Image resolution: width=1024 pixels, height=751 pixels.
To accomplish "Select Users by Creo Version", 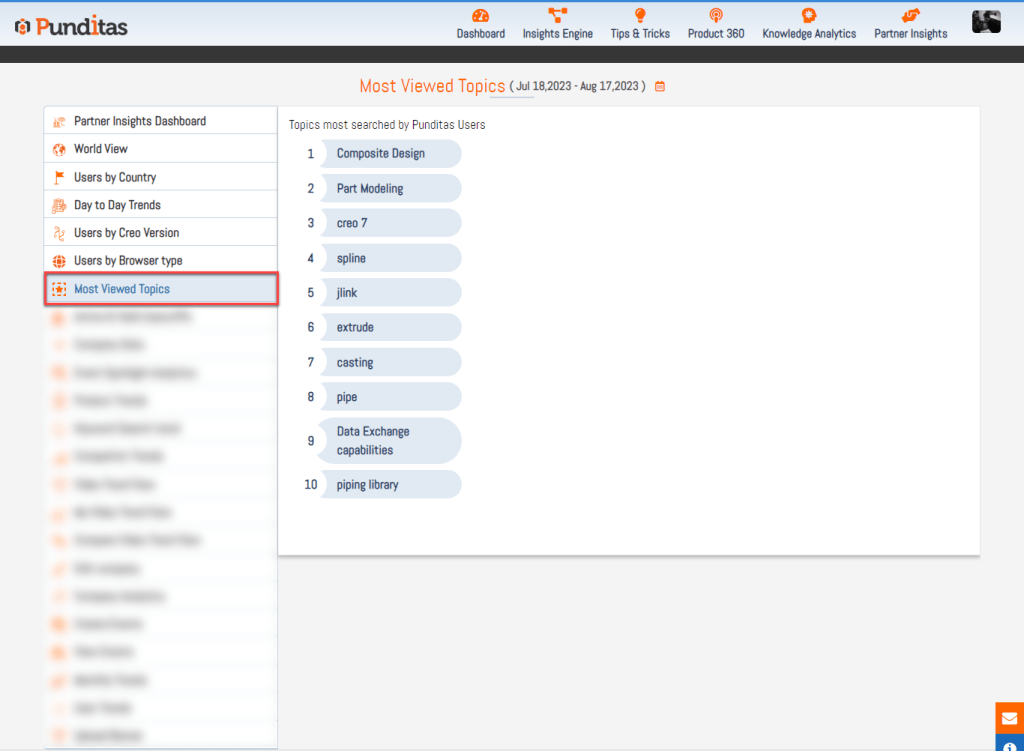I will point(126,233).
